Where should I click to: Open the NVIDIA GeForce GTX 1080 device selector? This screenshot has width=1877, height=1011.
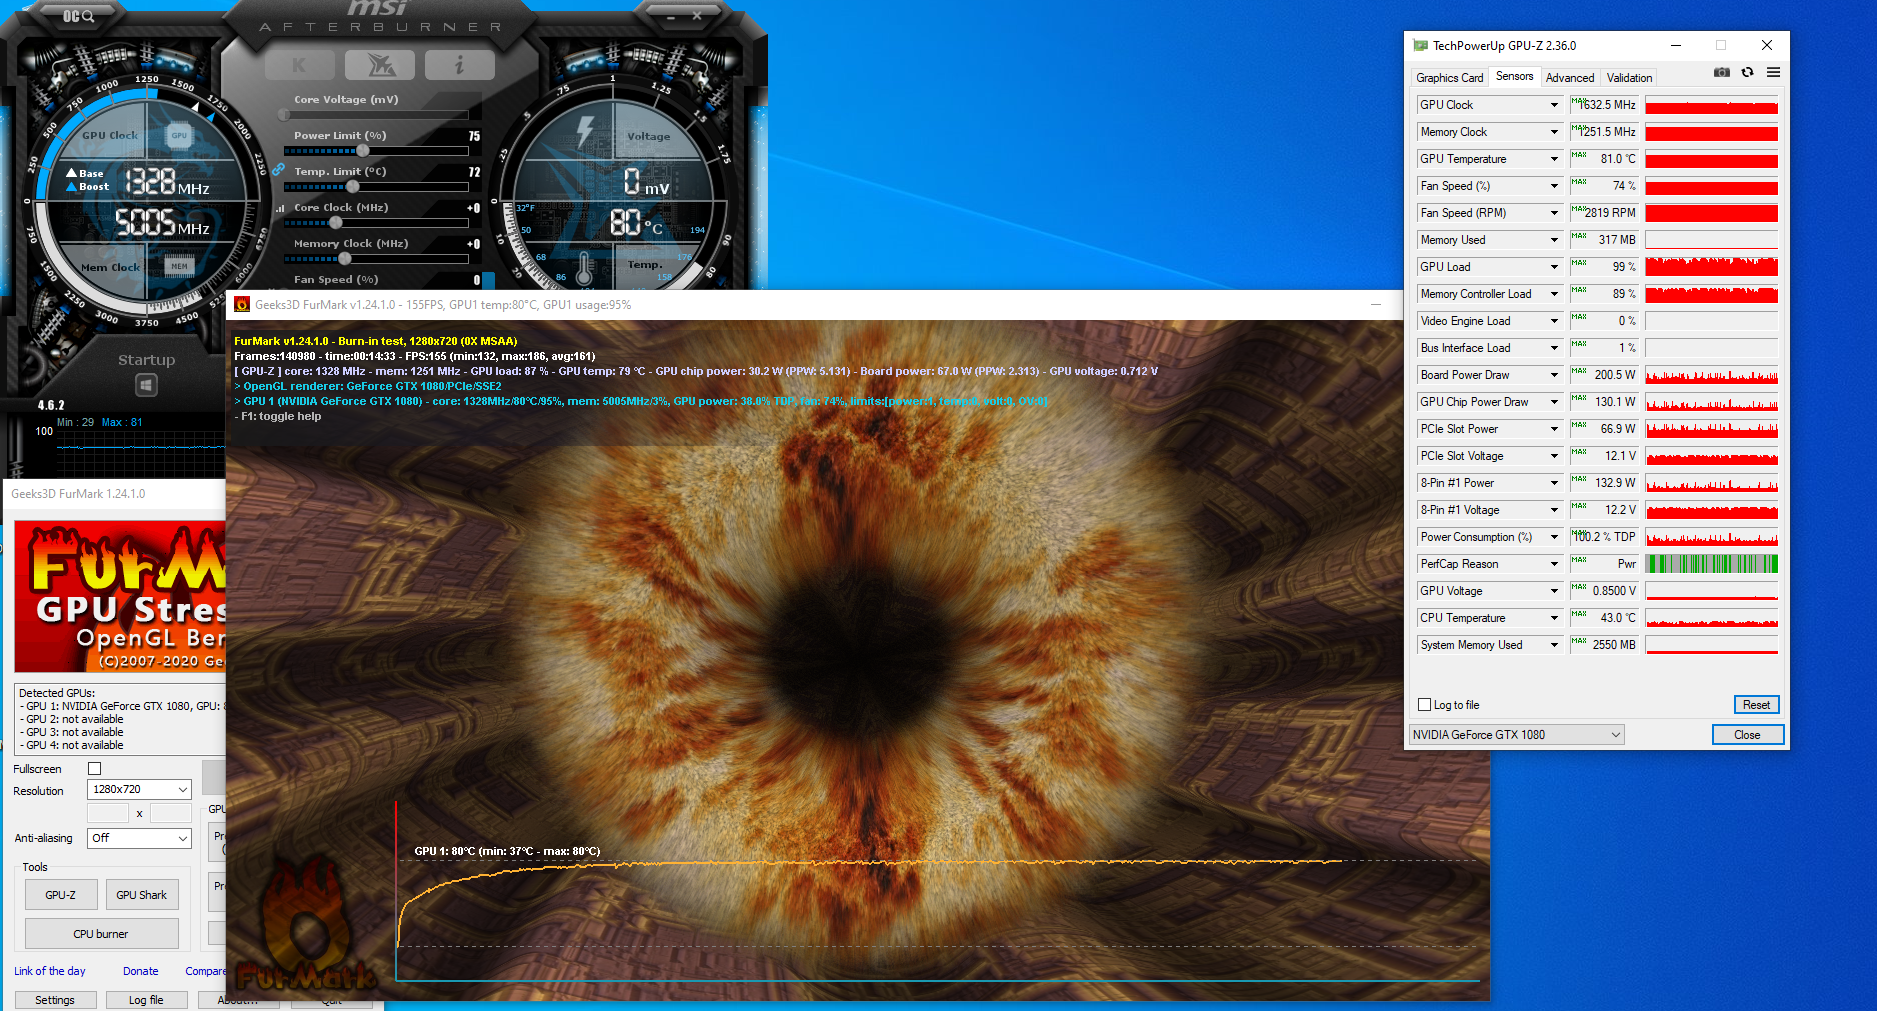[1516, 735]
